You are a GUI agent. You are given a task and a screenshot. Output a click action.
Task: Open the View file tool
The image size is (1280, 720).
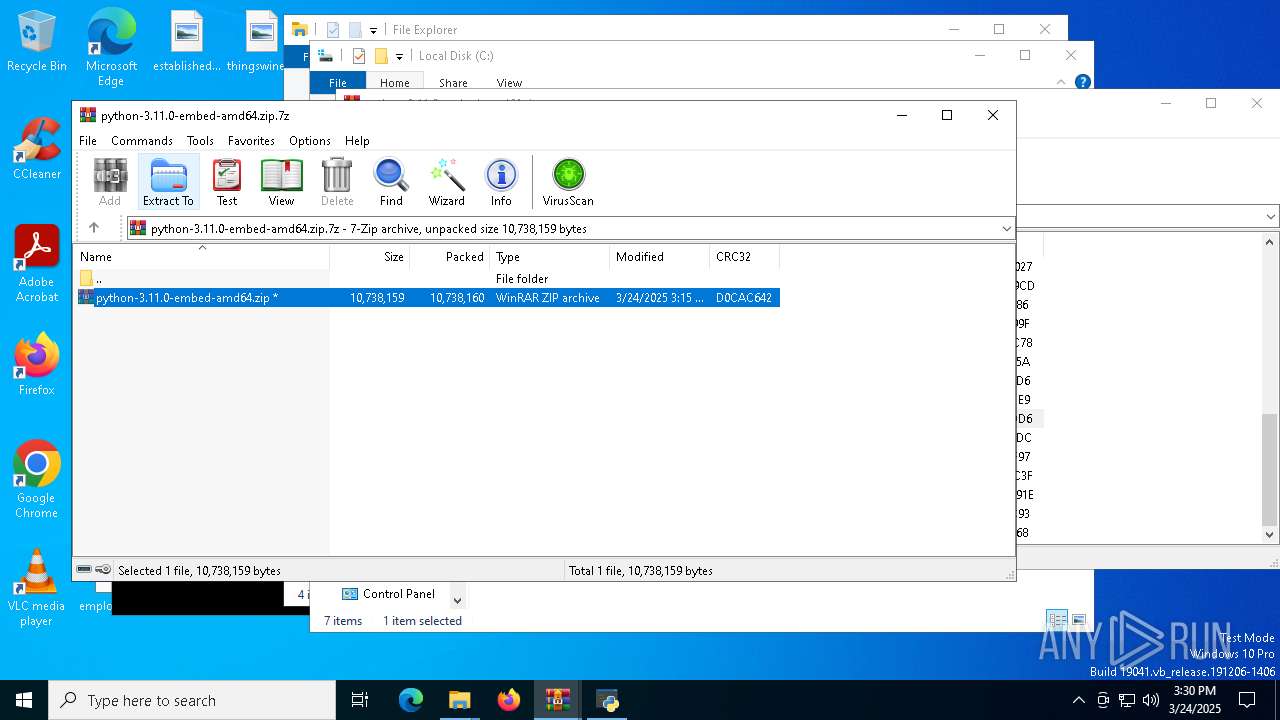point(282,182)
